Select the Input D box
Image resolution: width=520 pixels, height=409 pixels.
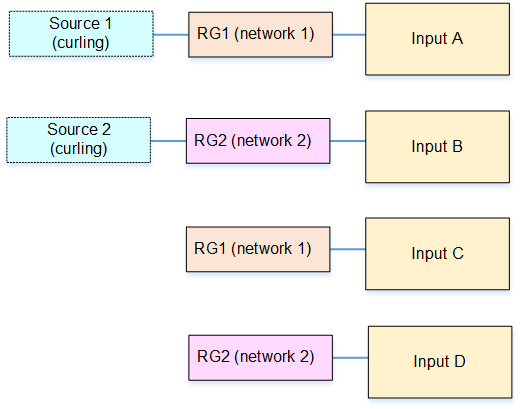click(440, 362)
